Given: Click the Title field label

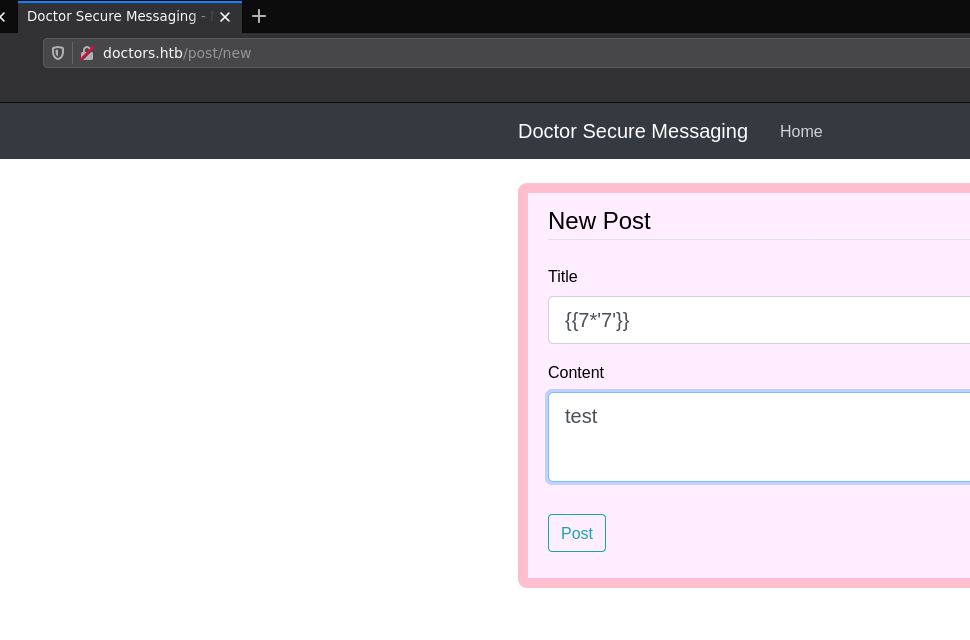Looking at the screenshot, I should [562, 277].
